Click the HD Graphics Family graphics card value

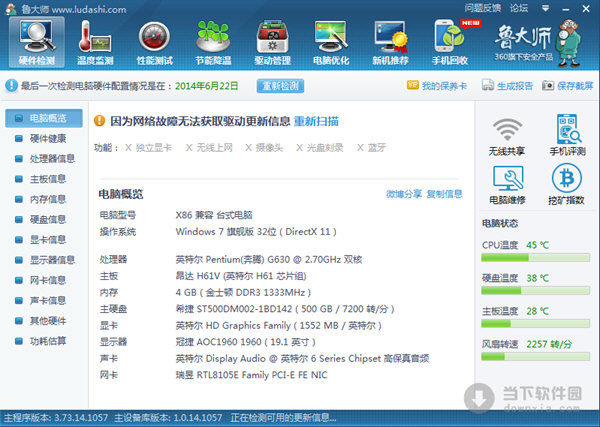point(279,326)
